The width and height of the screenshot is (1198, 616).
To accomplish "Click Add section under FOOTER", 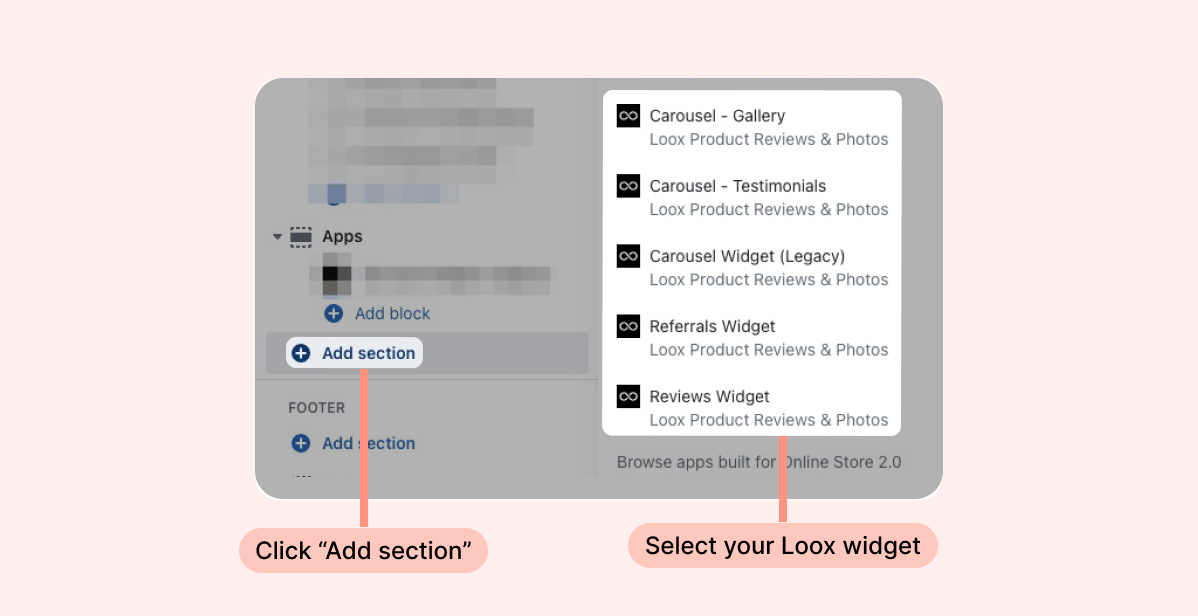I will coord(368,443).
